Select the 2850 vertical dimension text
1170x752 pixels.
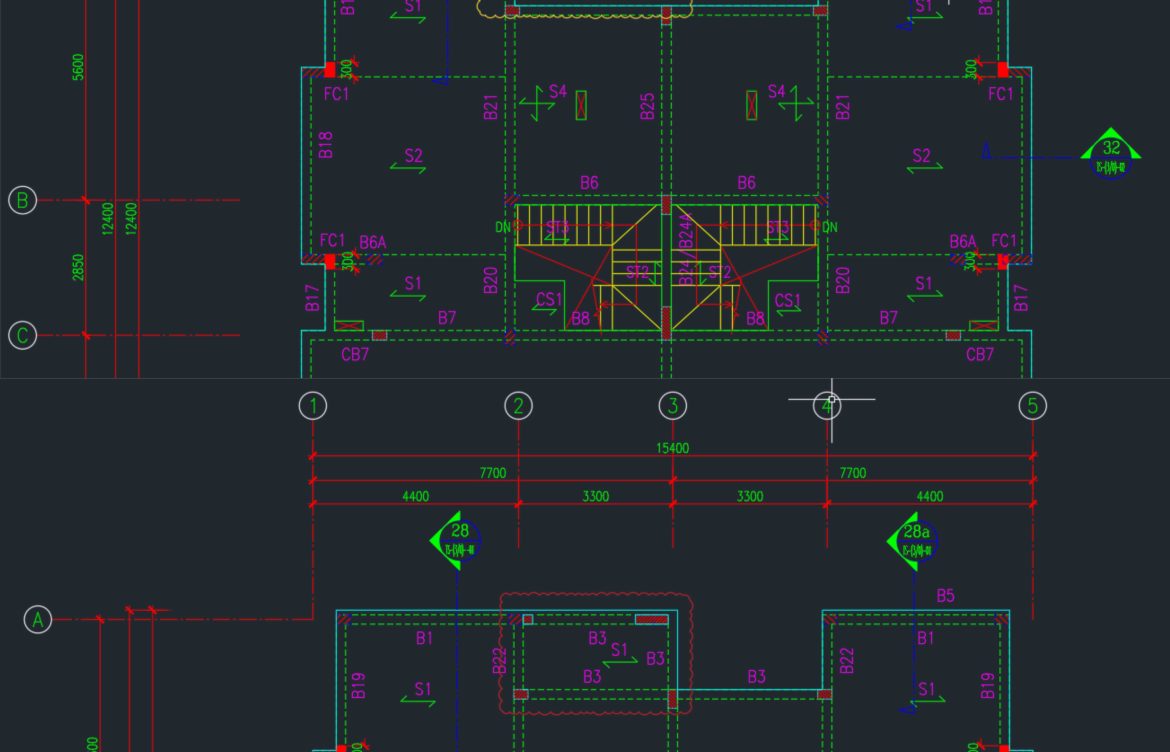[78, 268]
